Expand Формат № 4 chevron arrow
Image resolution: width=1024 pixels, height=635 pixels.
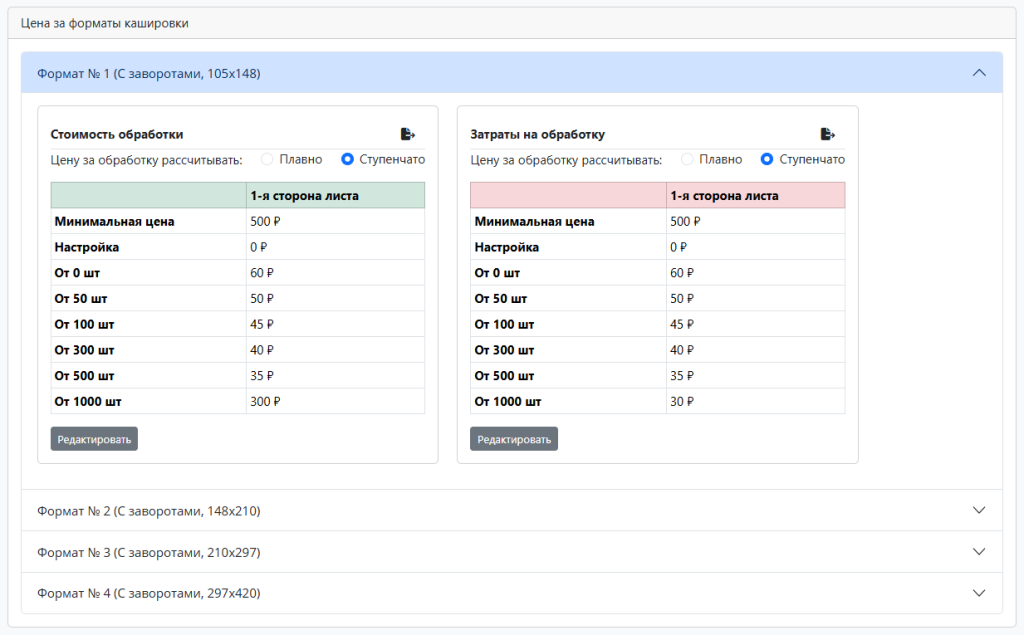[x=979, y=593]
